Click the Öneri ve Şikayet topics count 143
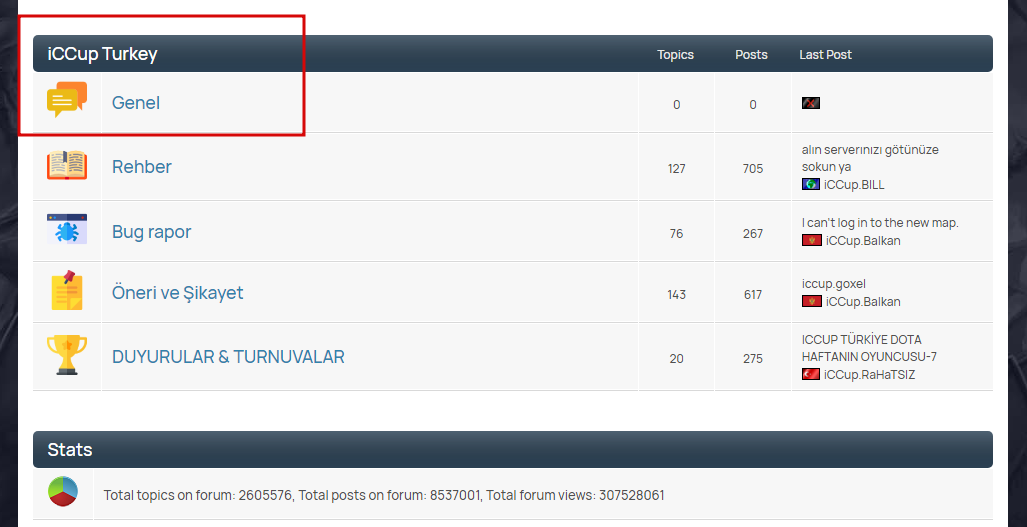Viewport: 1027px width, 527px height. pyautogui.click(x=677, y=295)
